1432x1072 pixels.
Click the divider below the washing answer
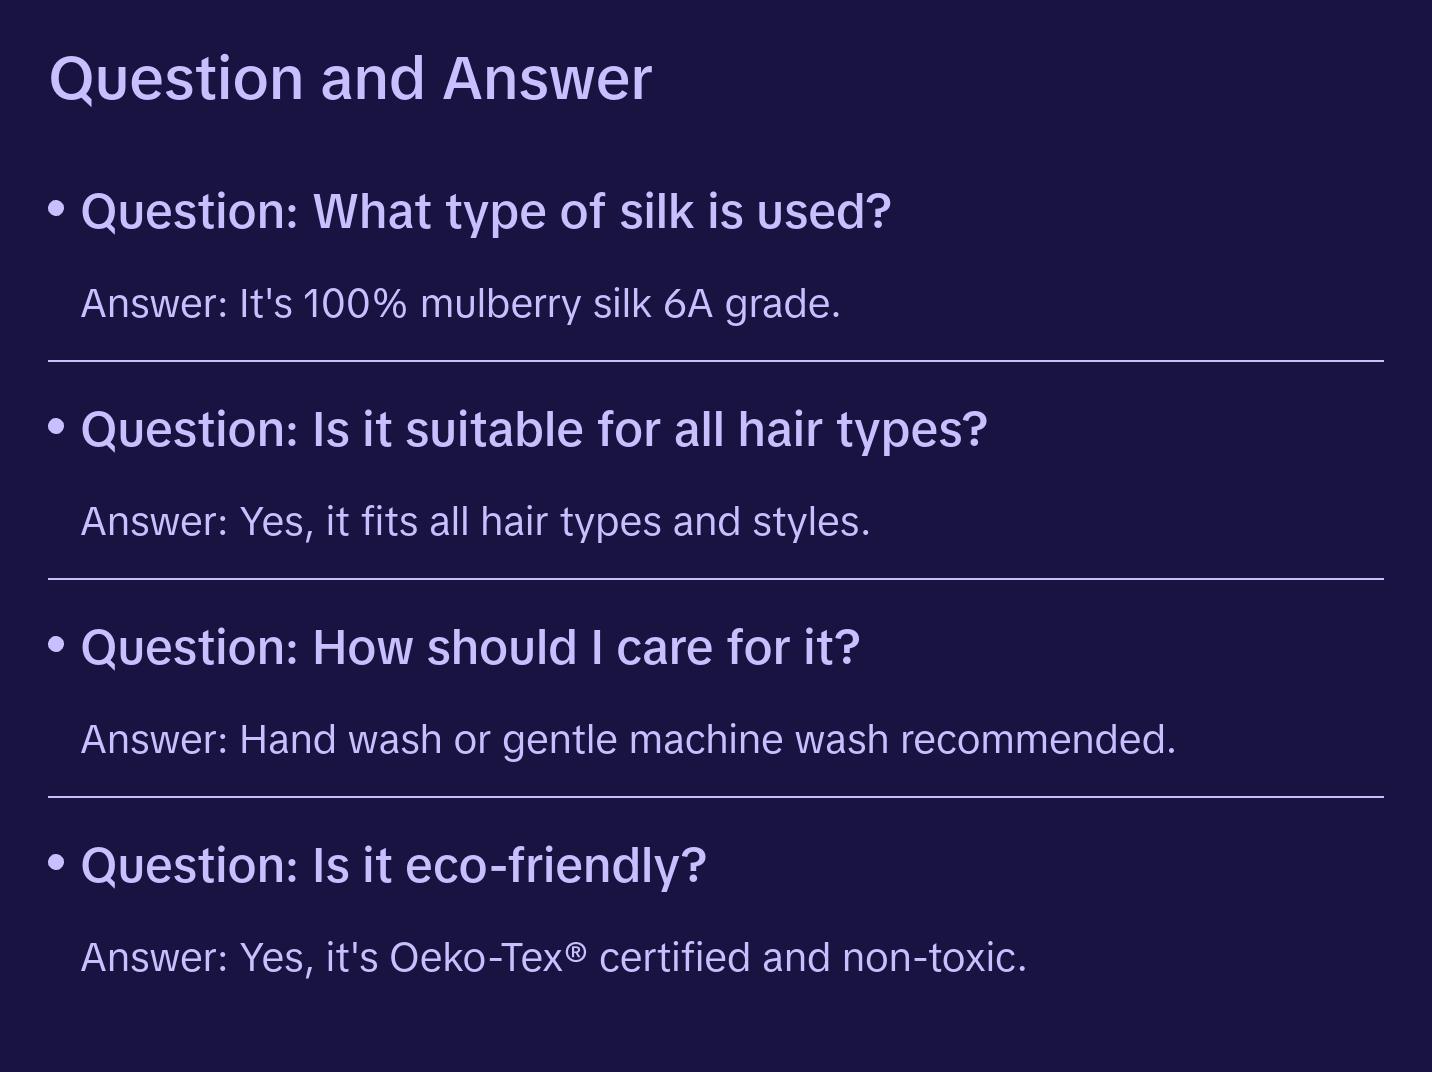point(716,797)
